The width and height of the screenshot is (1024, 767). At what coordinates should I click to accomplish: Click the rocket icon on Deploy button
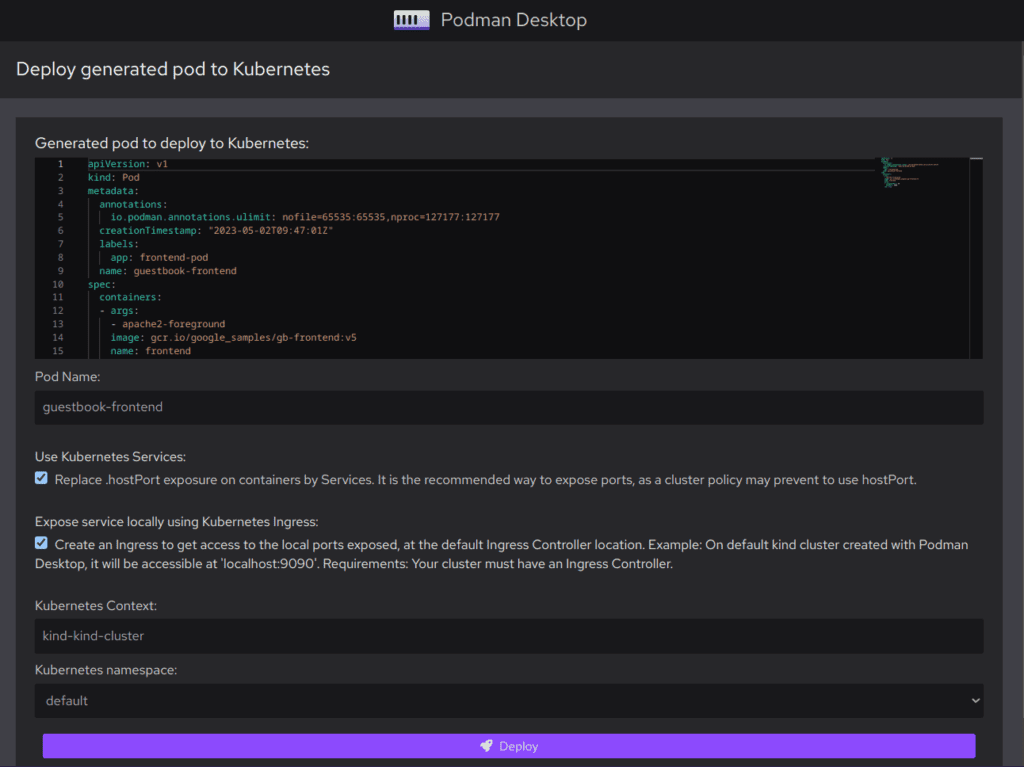(x=485, y=746)
